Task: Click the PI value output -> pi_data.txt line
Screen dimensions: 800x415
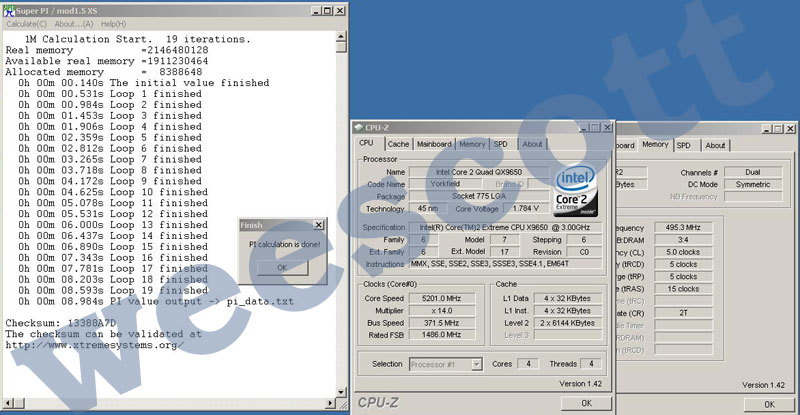Action: (x=156, y=302)
